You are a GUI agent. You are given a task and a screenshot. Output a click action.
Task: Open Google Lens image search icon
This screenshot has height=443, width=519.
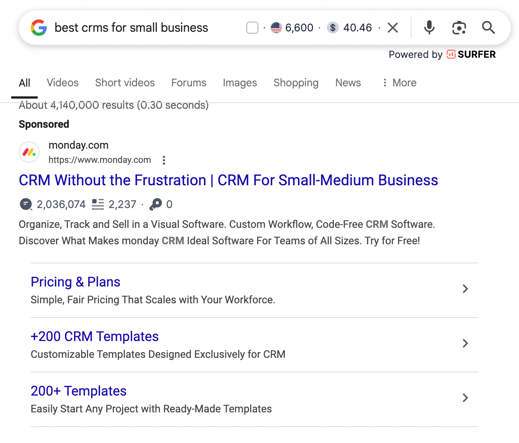[x=459, y=28]
